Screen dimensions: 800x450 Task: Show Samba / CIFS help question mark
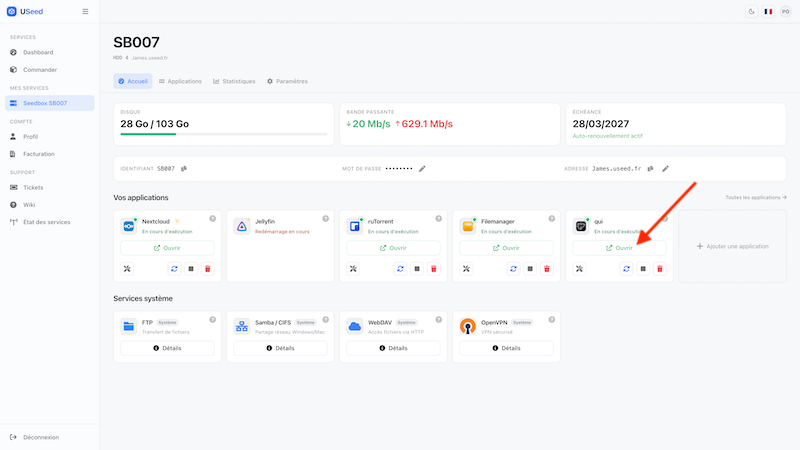[326, 320]
